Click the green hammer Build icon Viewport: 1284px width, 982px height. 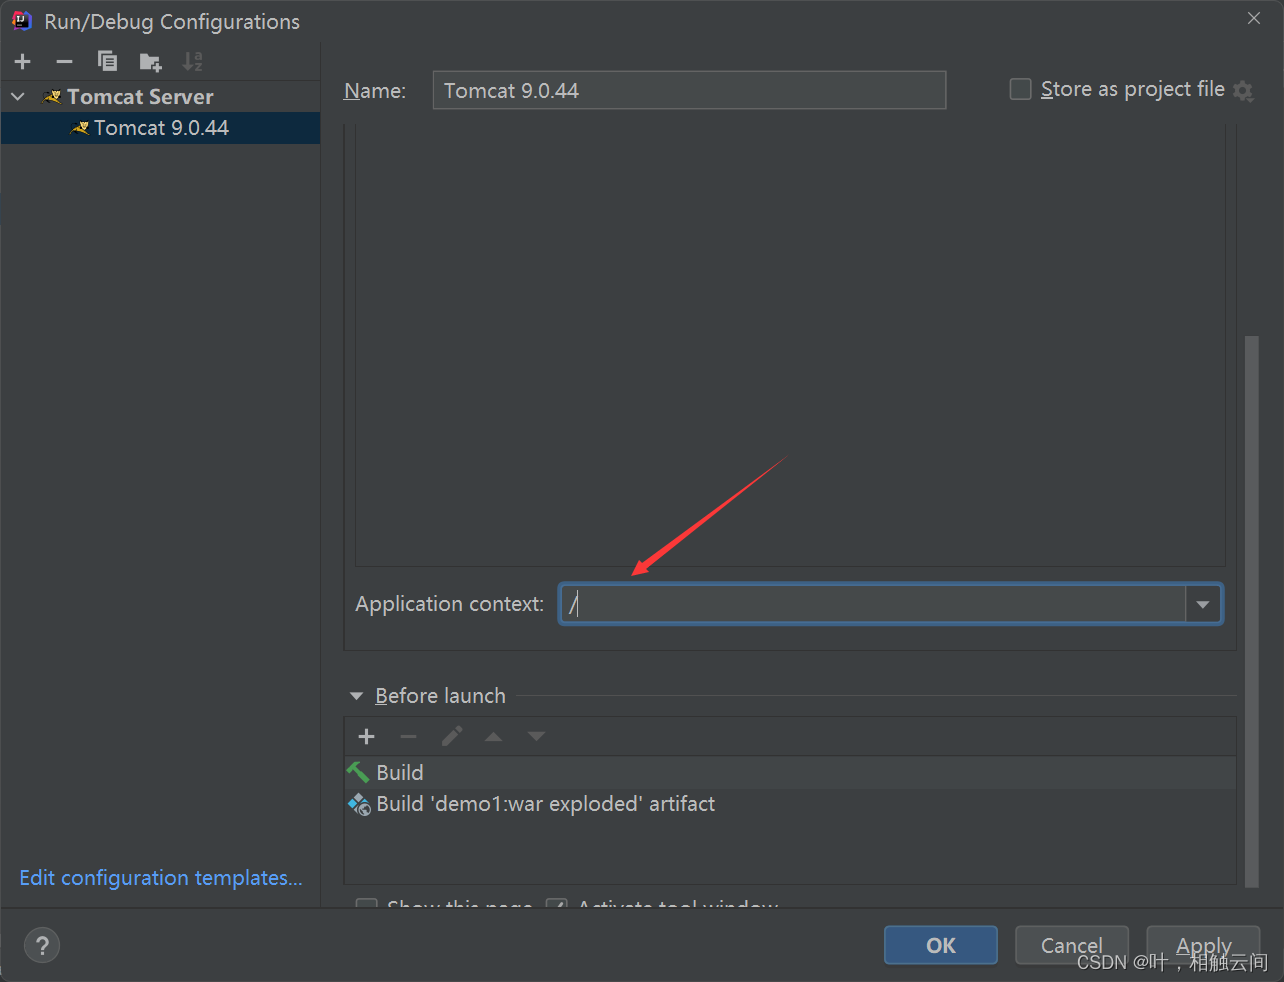click(x=358, y=773)
